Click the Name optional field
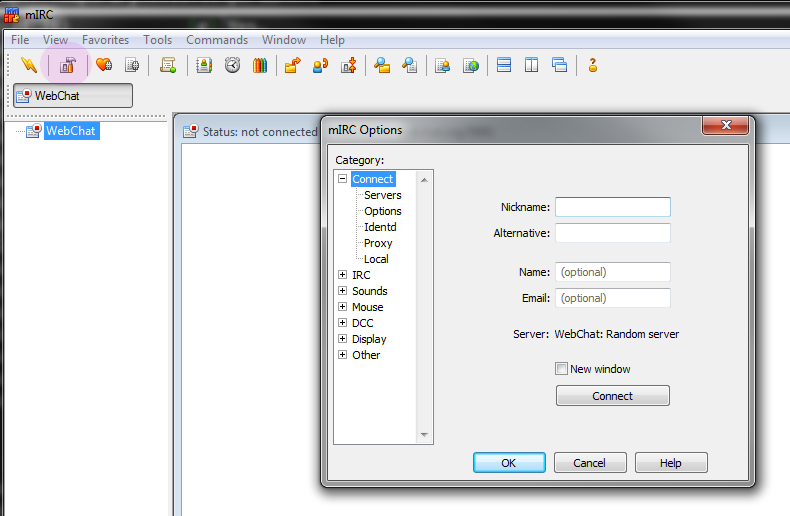This screenshot has height=516, width=790. coord(613,272)
